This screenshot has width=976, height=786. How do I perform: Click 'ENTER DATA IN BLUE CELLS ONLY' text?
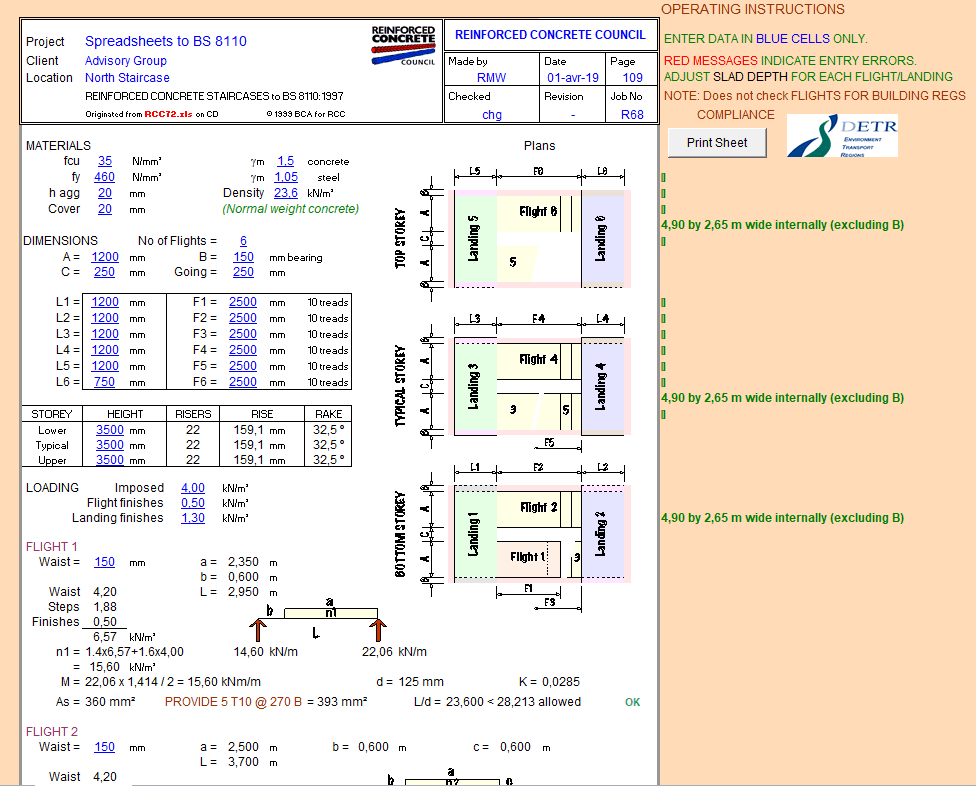[766, 39]
